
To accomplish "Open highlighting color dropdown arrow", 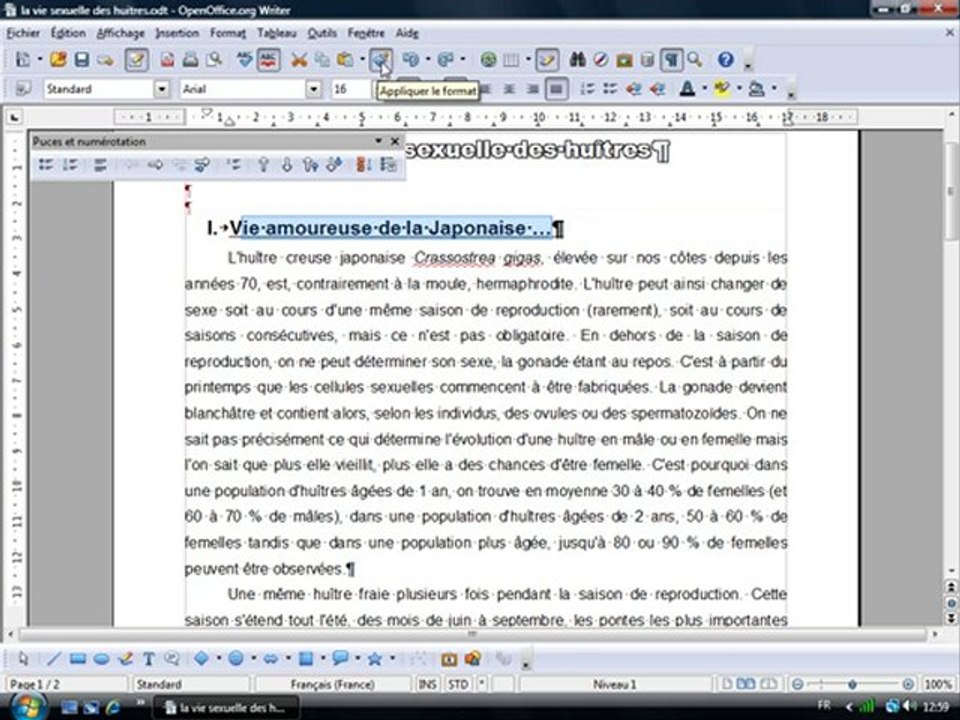I will click(x=739, y=89).
